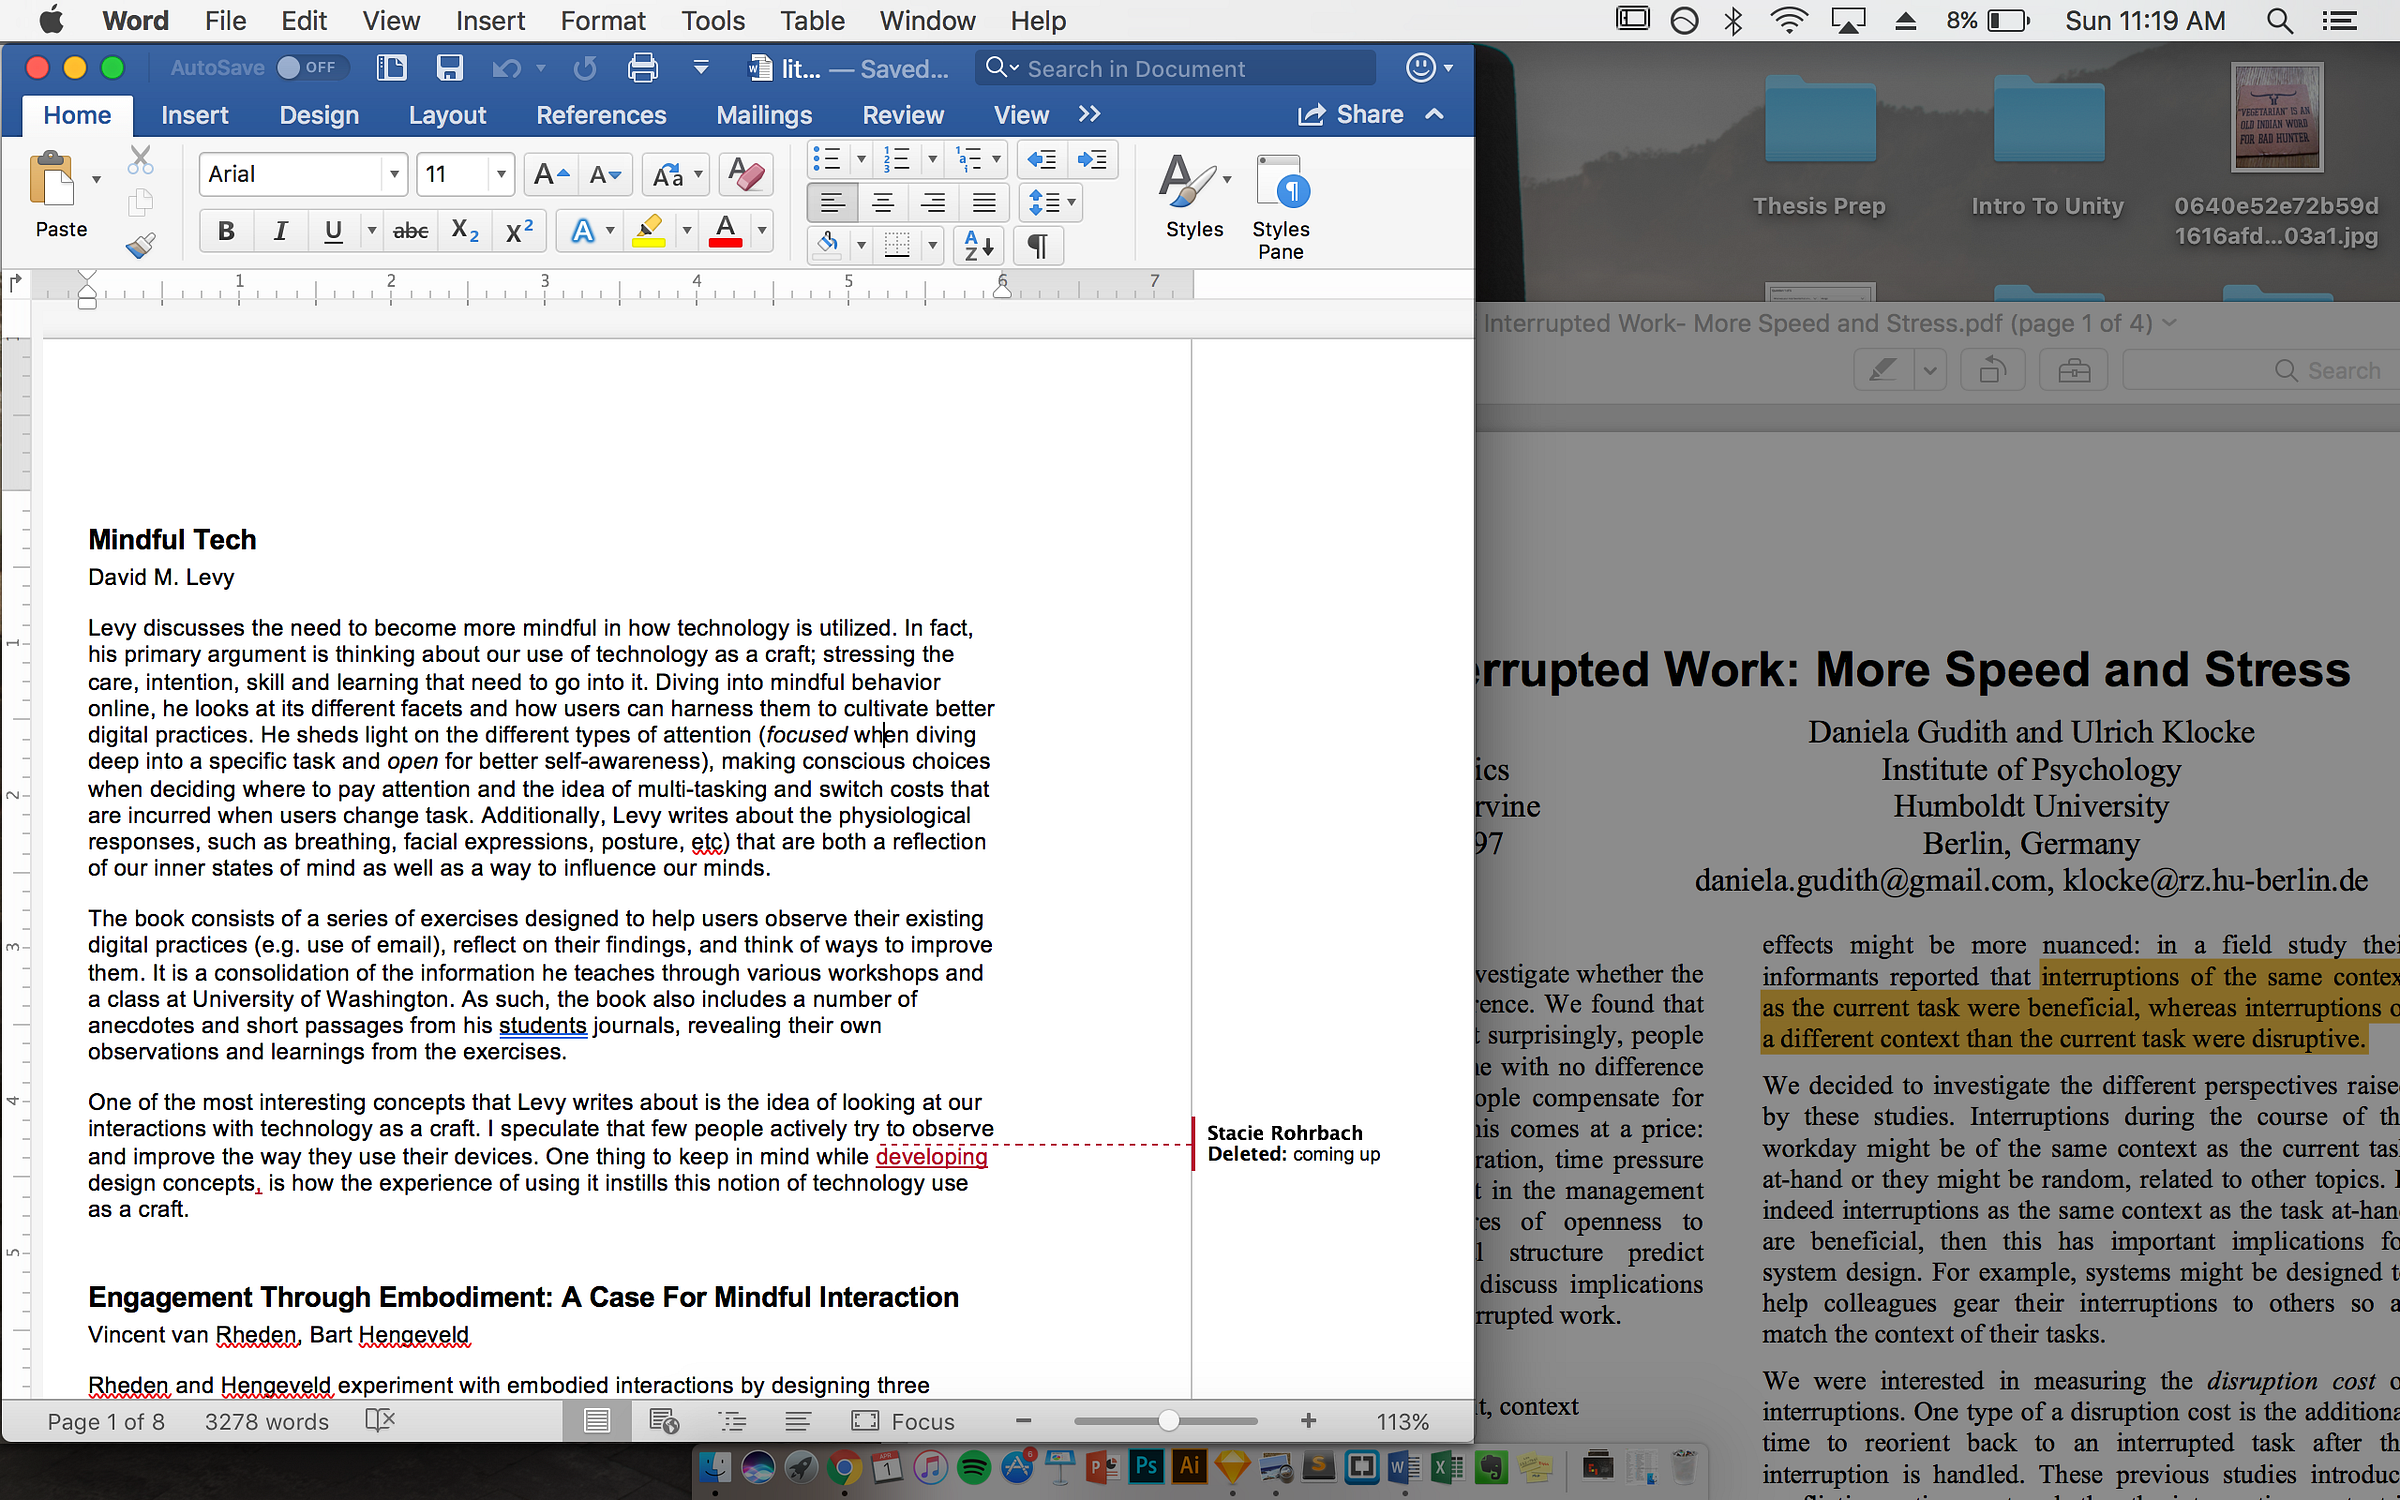Click the Show/Hide paragraph marks icon
This screenshot has height=1500, width=2400.
click(1038, 245)
